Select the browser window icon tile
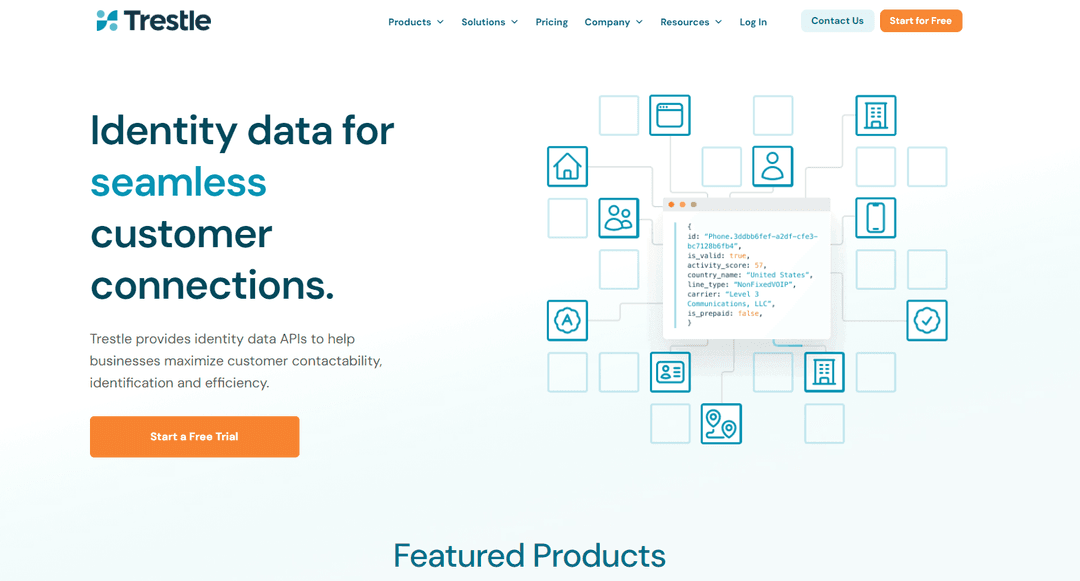The image size is (1080, 581). point(669,115)
